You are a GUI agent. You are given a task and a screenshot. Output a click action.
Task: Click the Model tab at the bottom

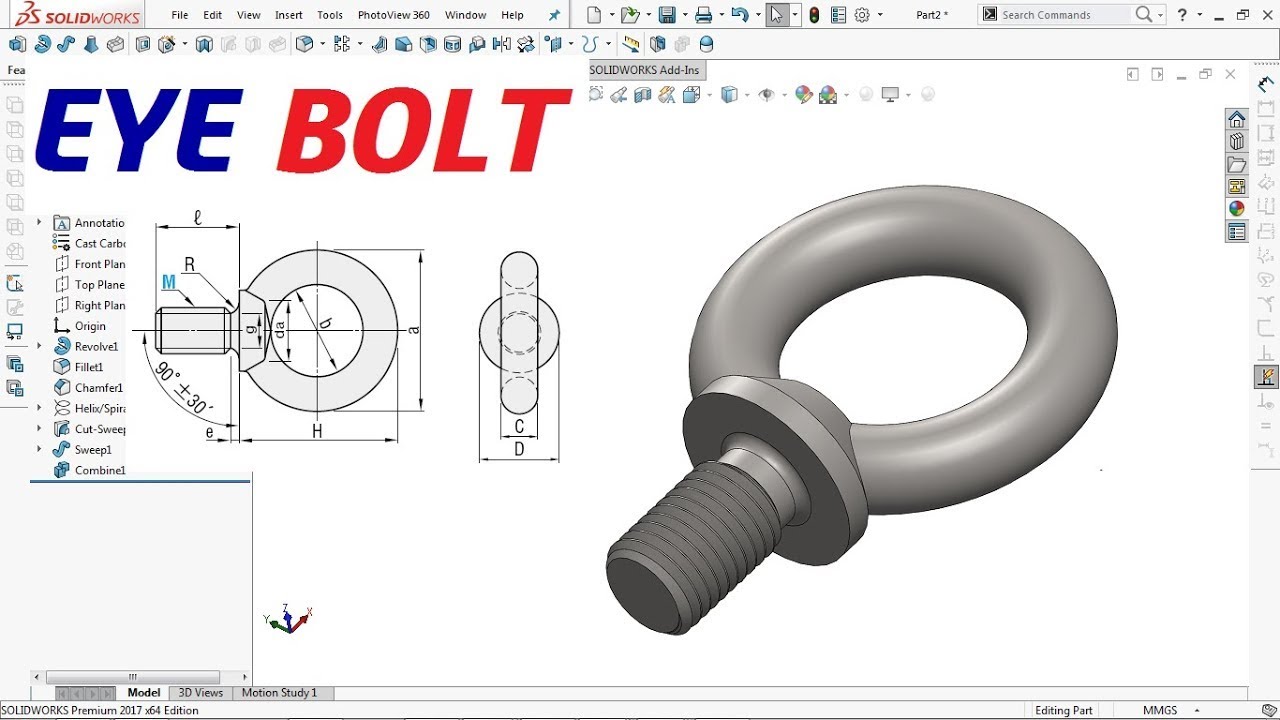coord(144,692)
